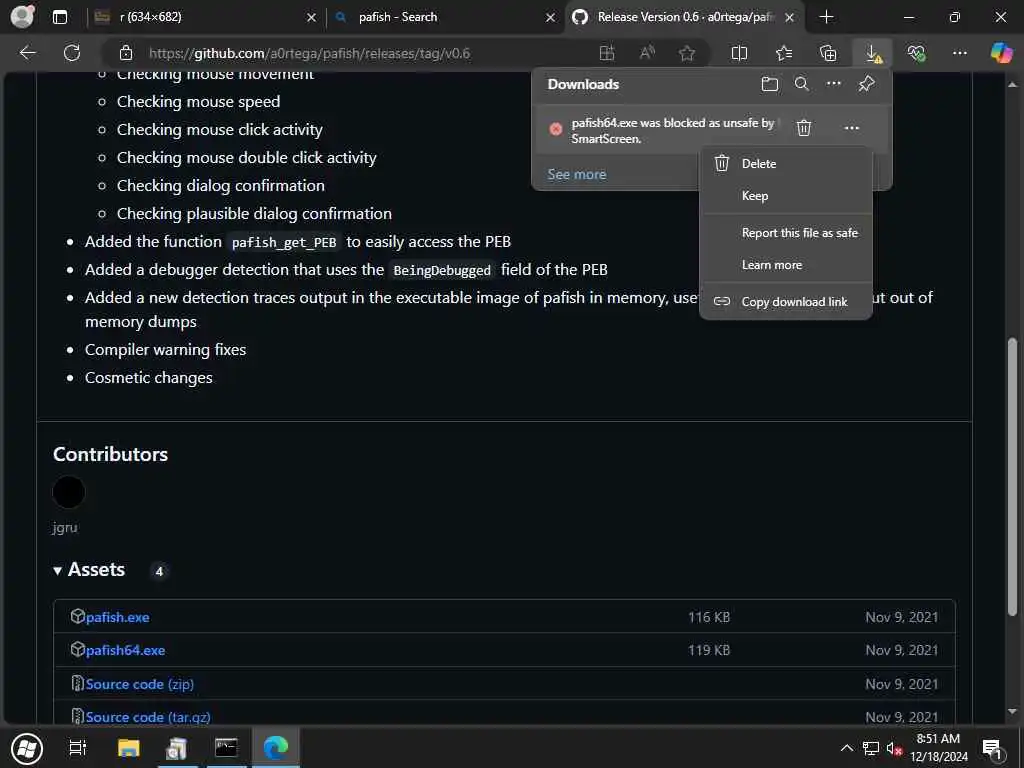The width and height of the screenshot is (1024, 768).
Task: Click See more in Downloads panel
Action: (577, 174)
